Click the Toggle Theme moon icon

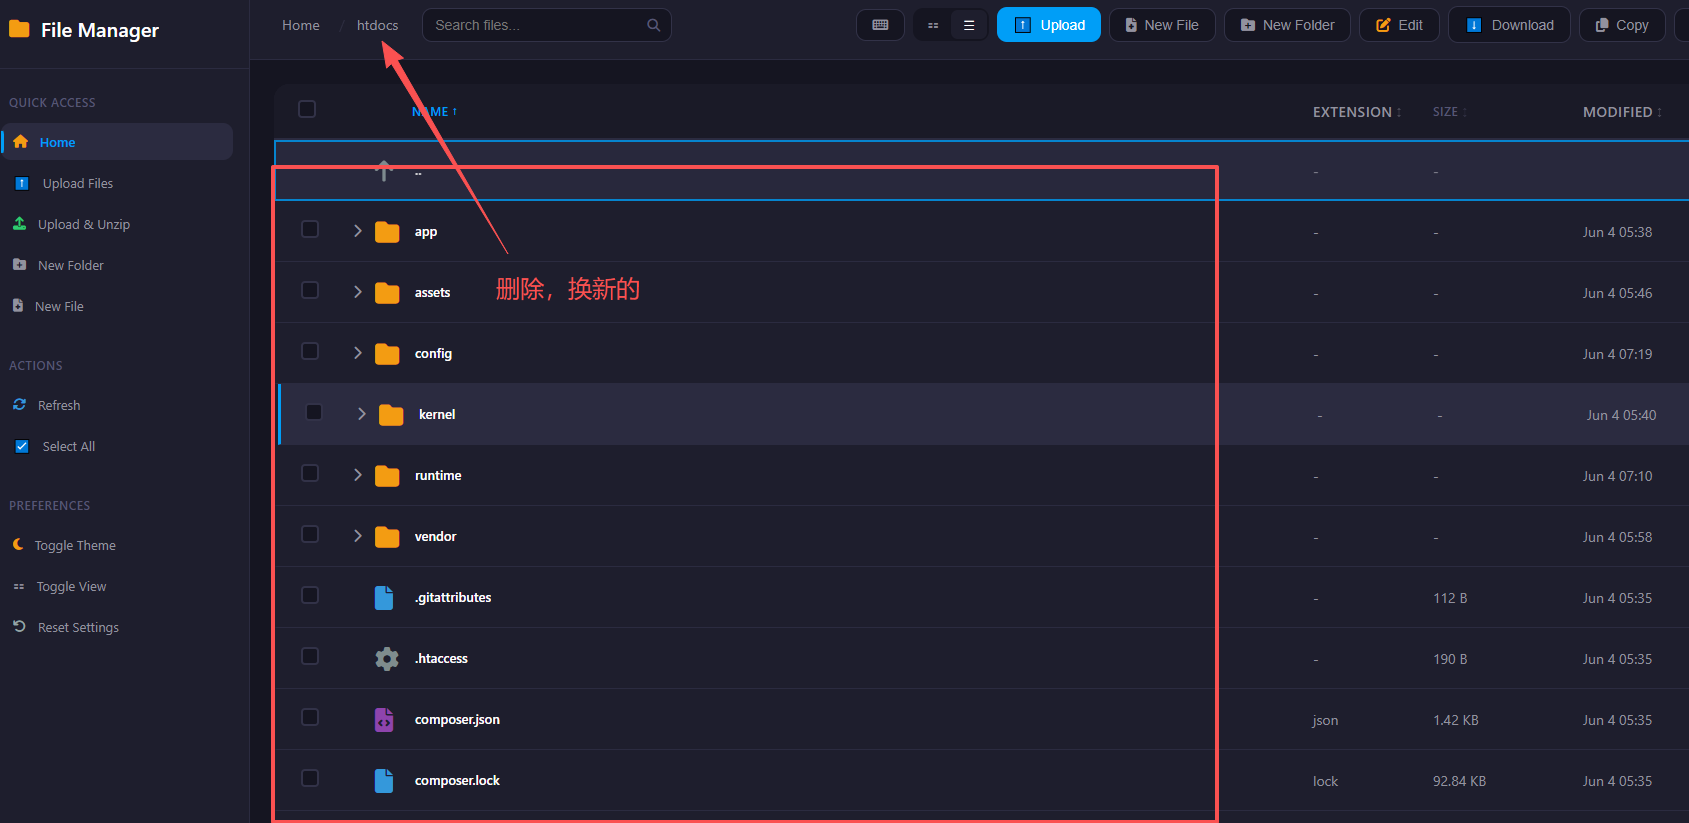(x=18, y=545)
